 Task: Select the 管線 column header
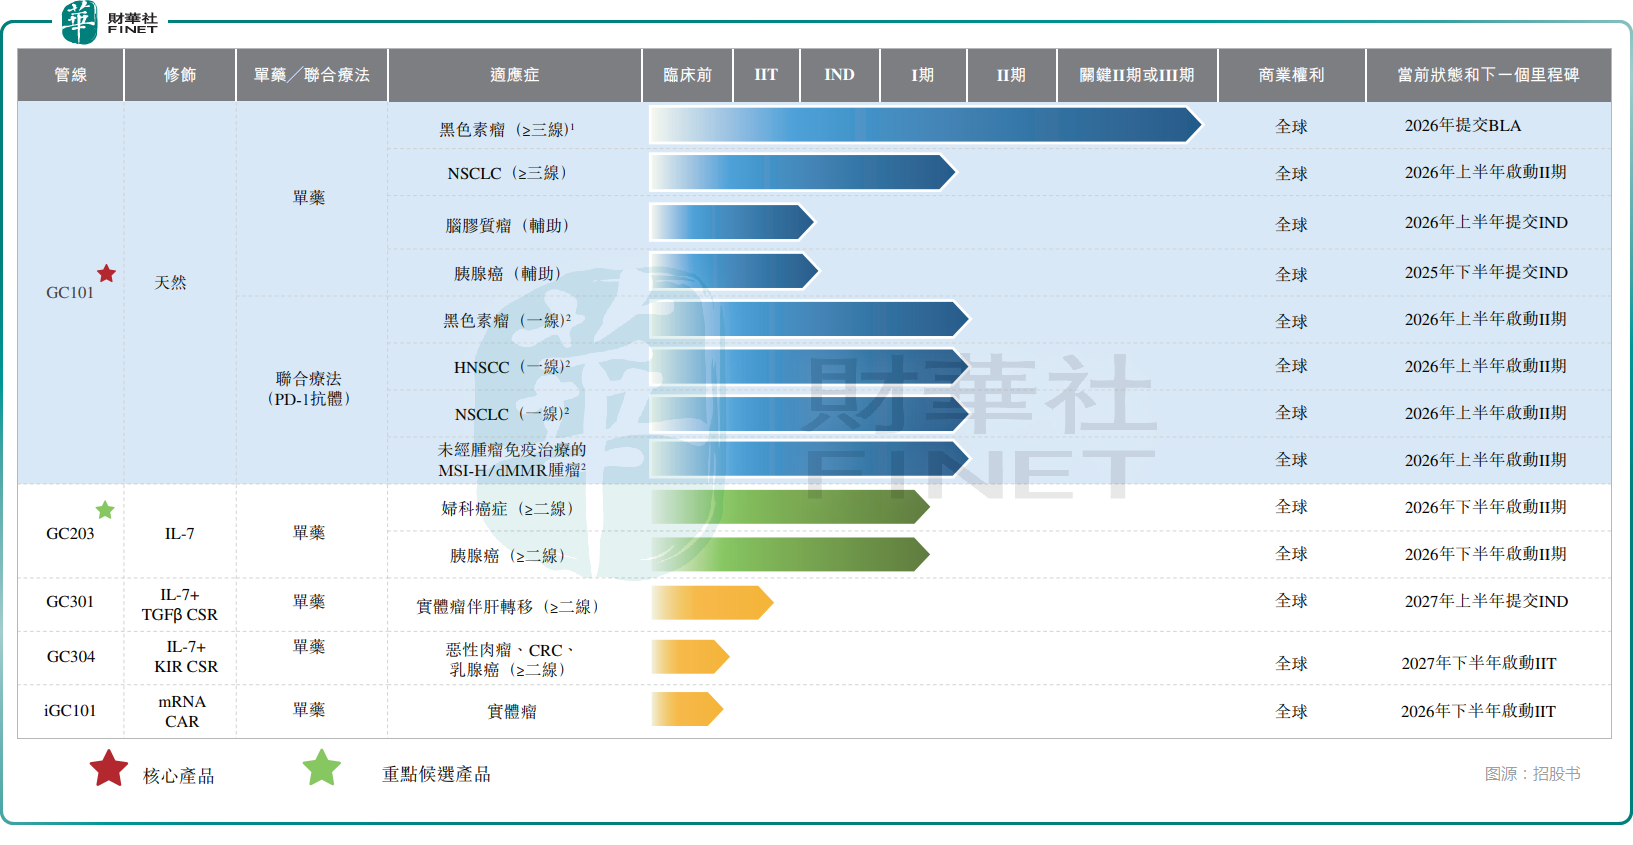70,75
